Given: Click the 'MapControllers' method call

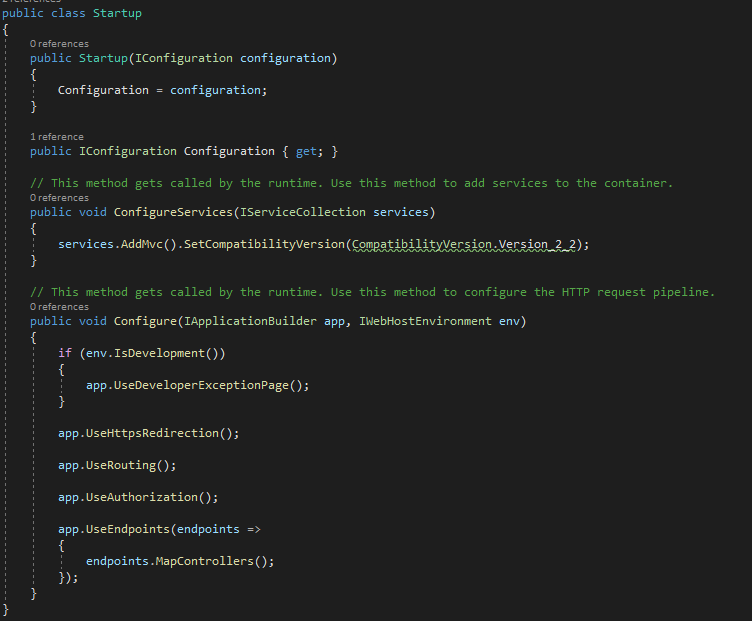Looking at the screenshot, I should click(205, 562).
